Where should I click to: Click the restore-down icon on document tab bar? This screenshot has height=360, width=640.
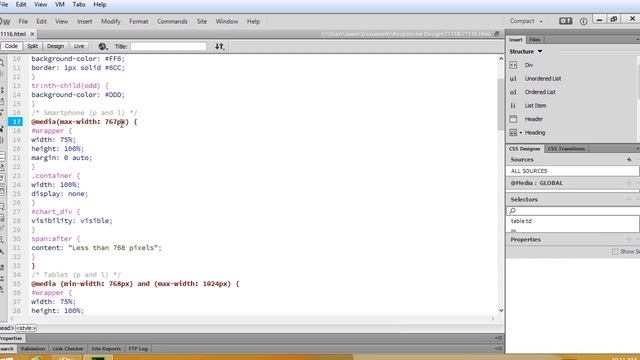(x=496, y=34)
